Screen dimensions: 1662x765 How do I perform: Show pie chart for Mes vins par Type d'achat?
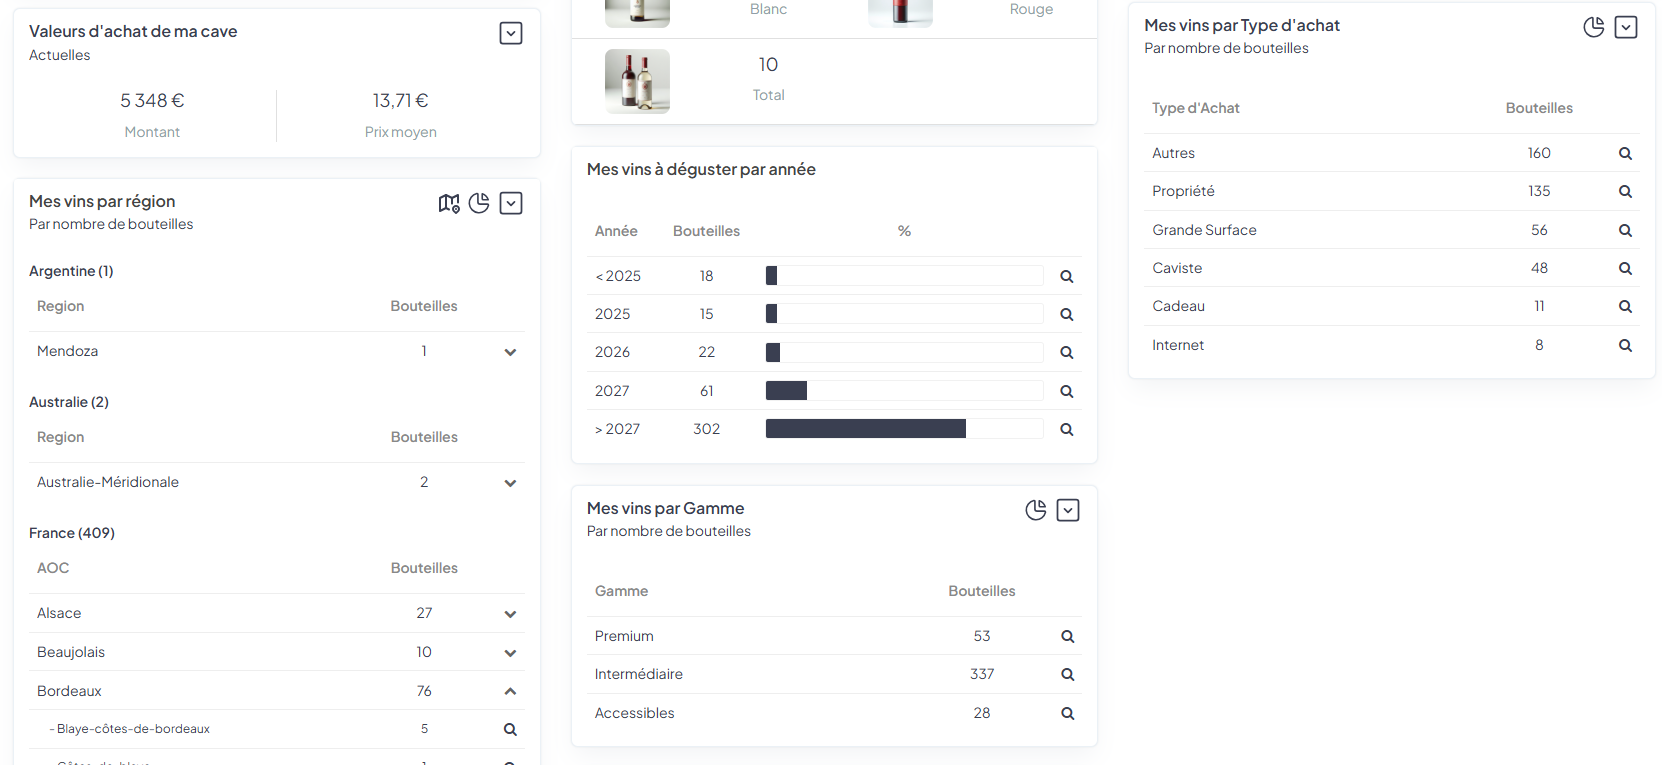coord(1594,27)
